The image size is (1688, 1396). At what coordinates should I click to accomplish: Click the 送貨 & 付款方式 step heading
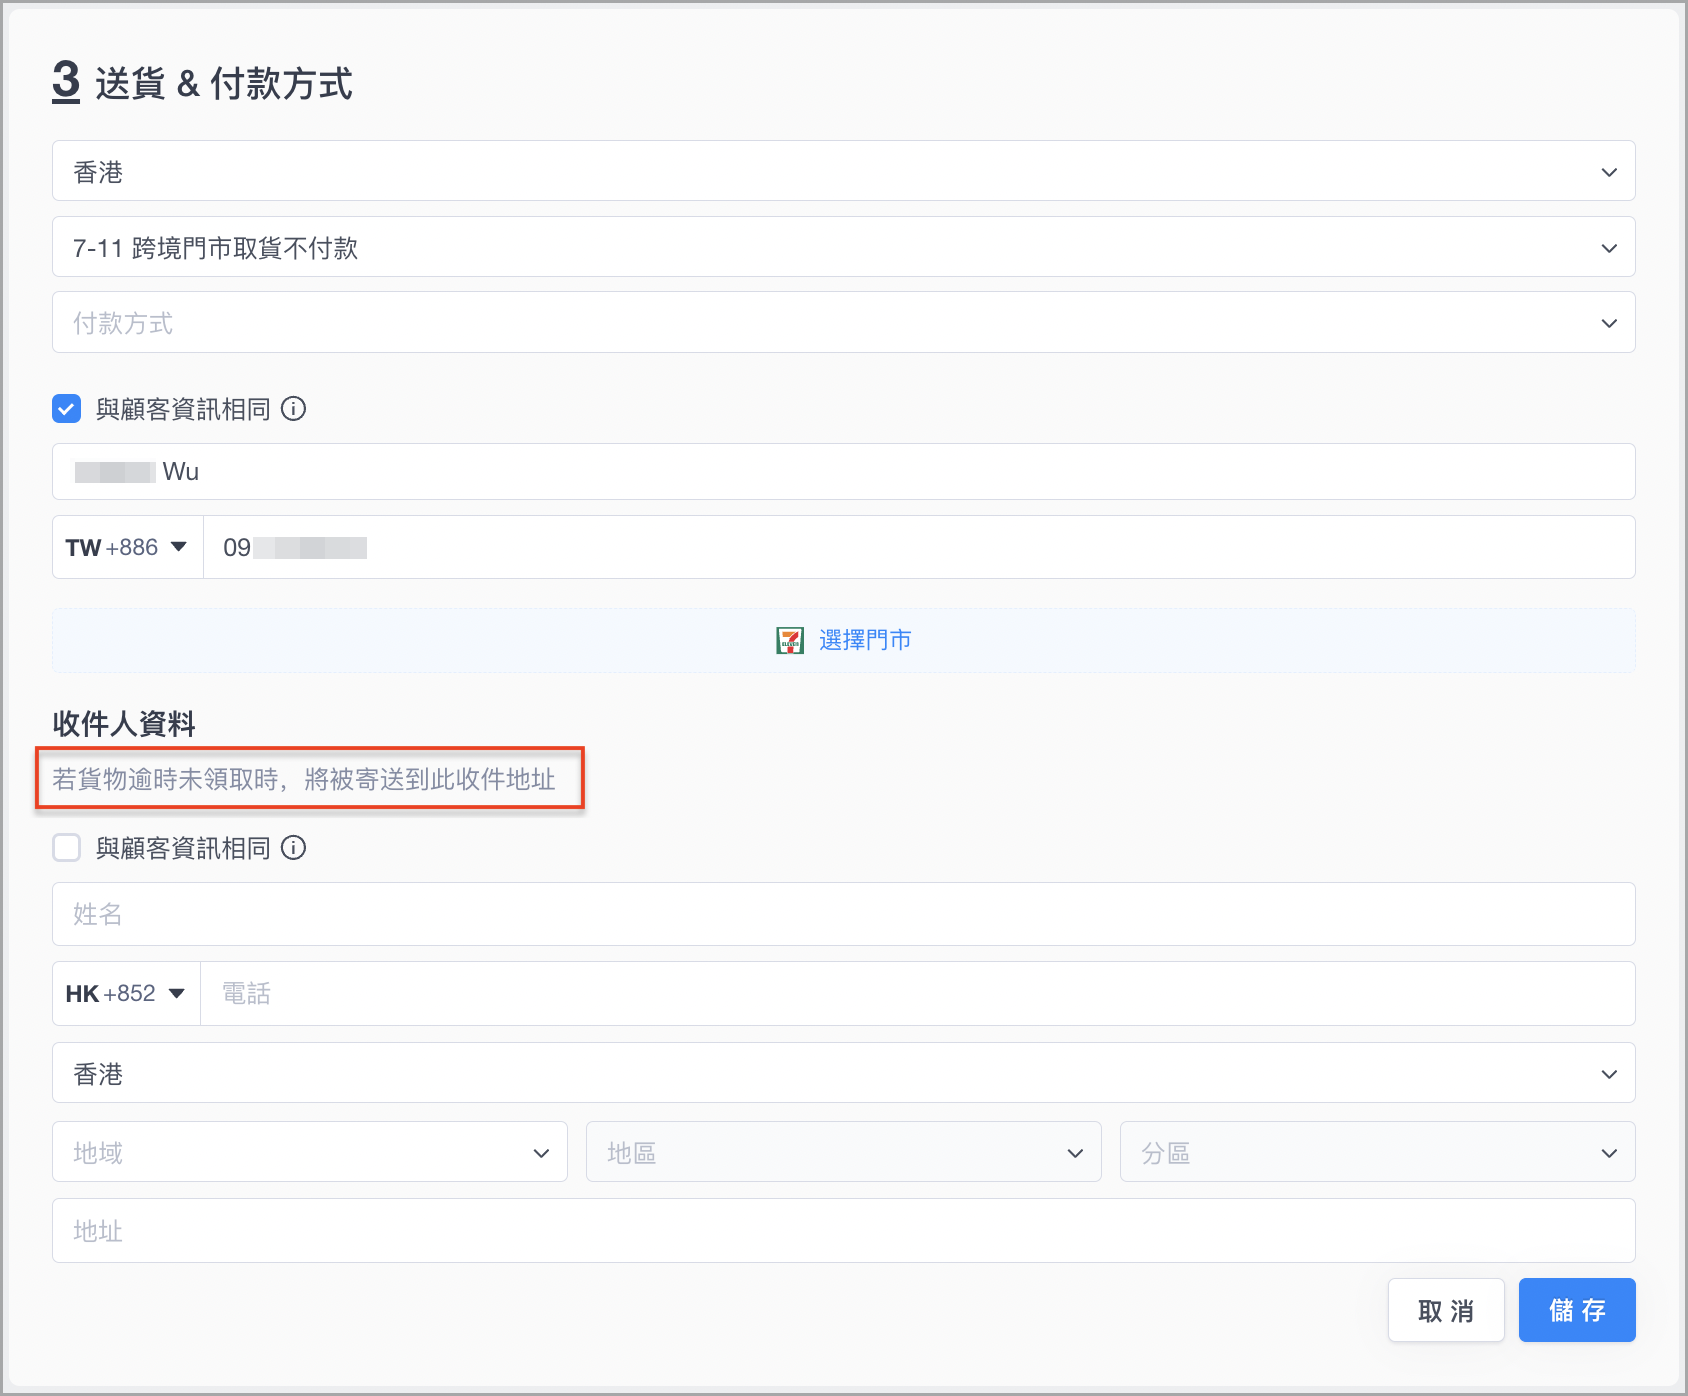tap(224, 84)
